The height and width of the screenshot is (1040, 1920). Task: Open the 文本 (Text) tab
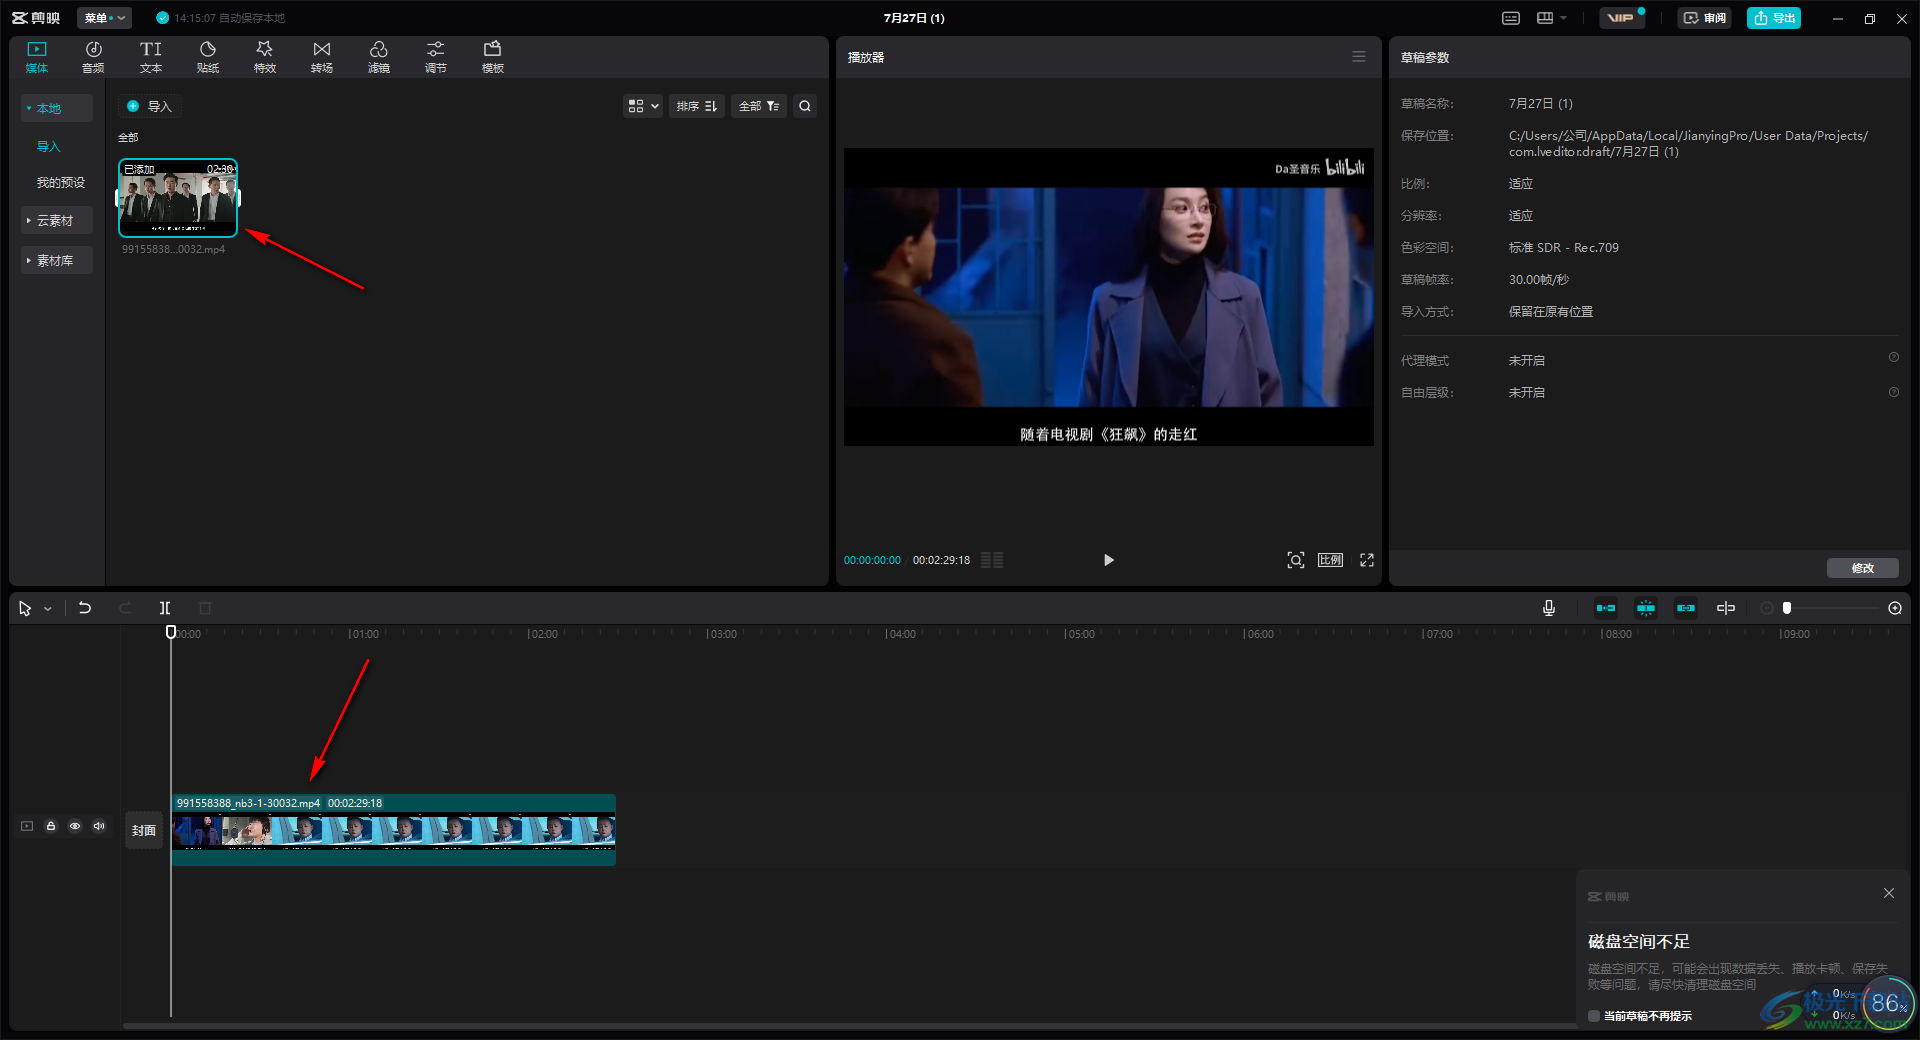(151, 57)
